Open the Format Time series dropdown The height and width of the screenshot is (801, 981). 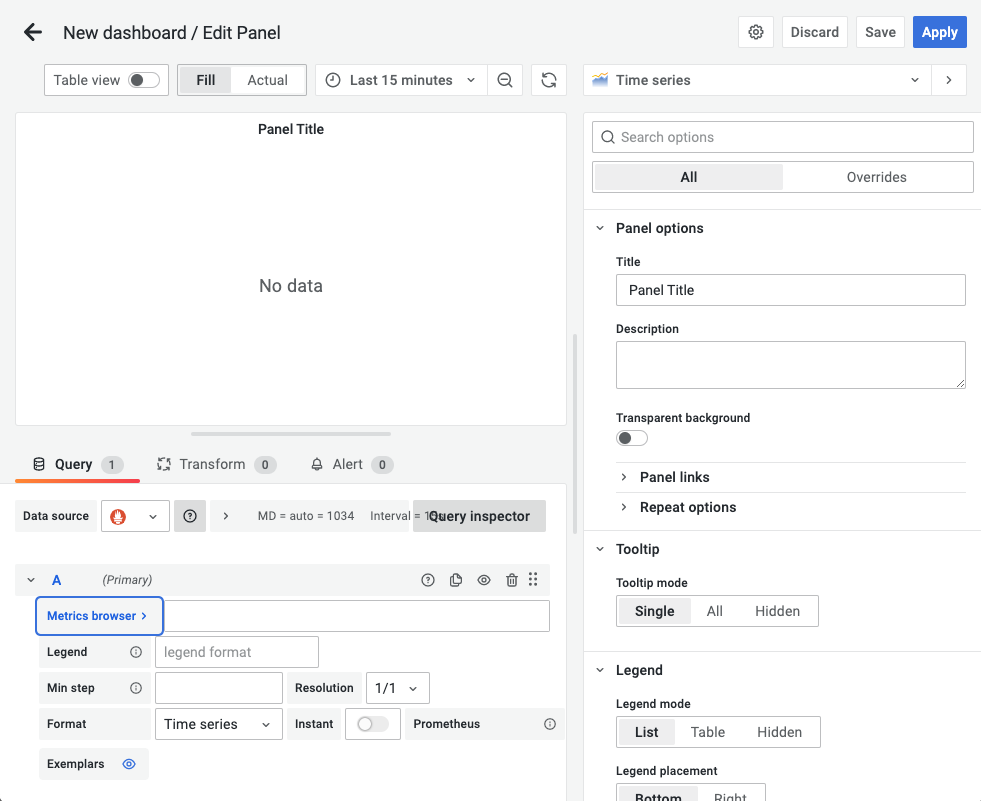point(218,724)
